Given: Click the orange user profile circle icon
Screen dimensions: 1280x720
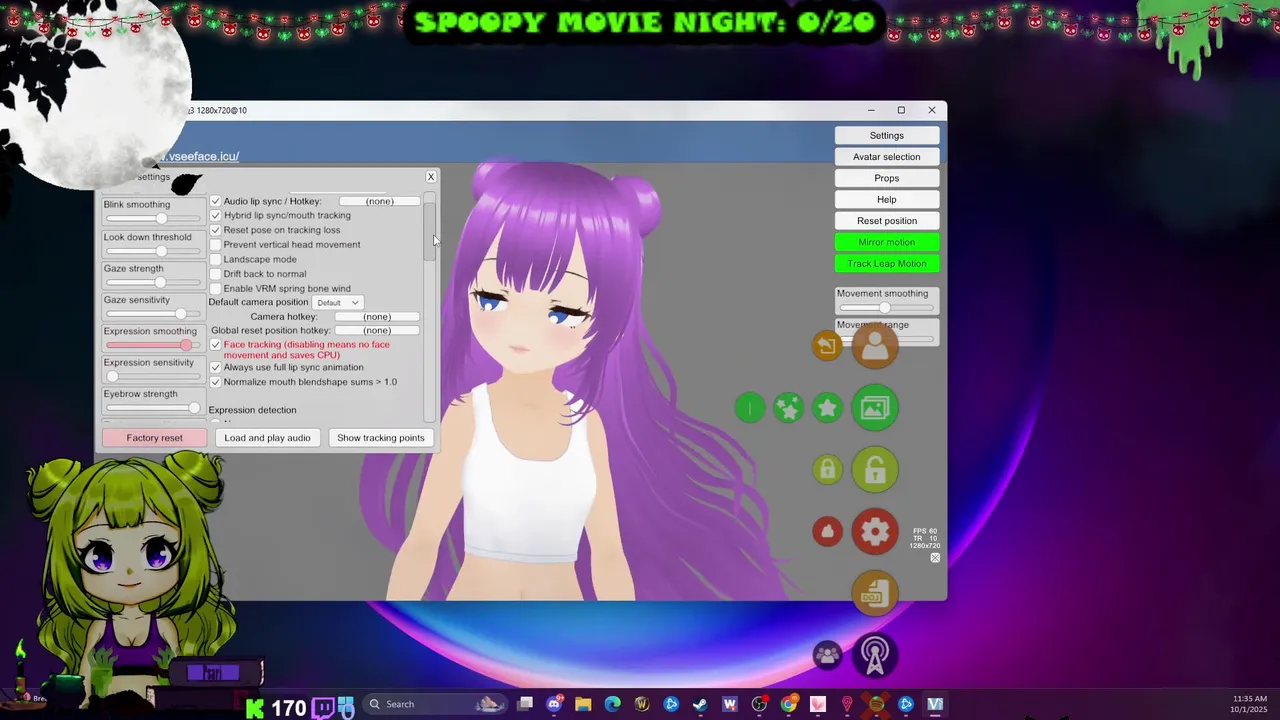Looking at the screenshot, I should tap(875, 346).
